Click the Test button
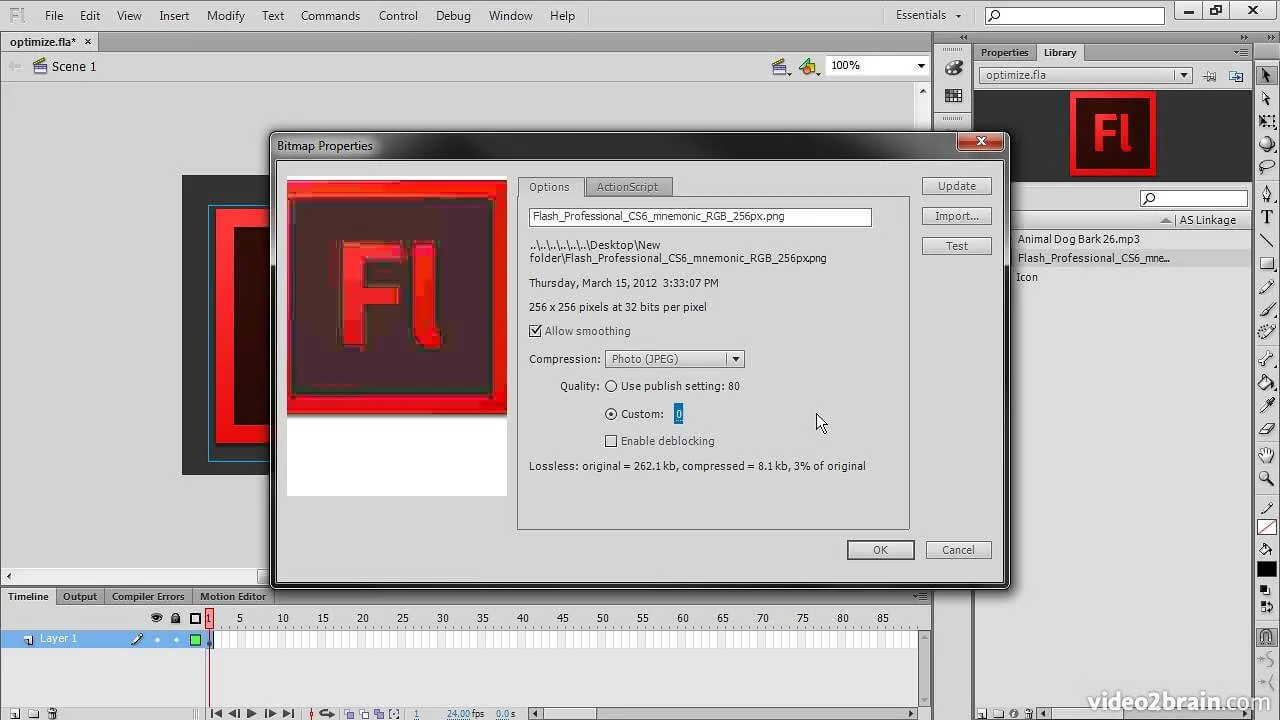The width and height of the screenshot is (1280, 720). (x=957, y=246)
